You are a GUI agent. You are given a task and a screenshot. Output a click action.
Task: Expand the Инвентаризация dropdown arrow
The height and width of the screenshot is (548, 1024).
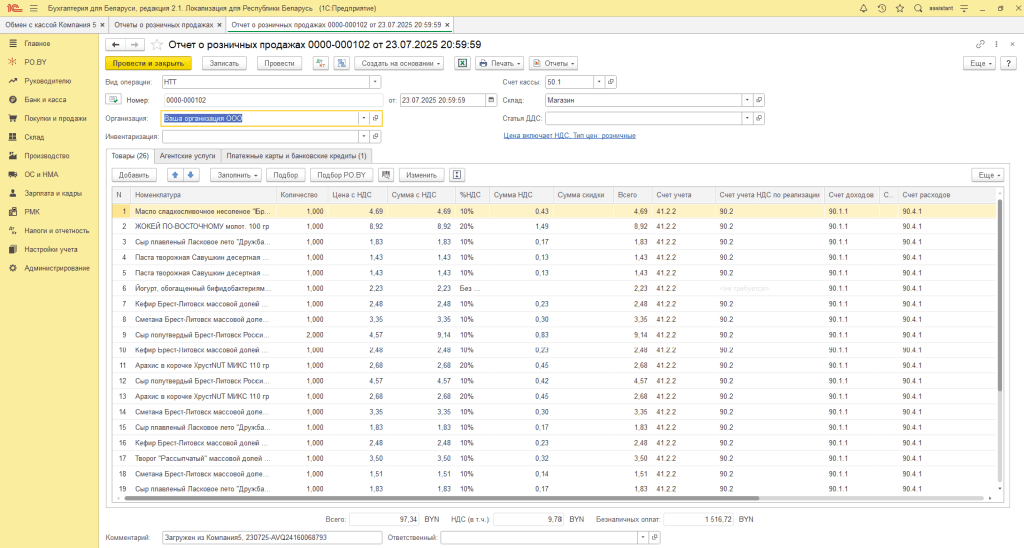364,137
